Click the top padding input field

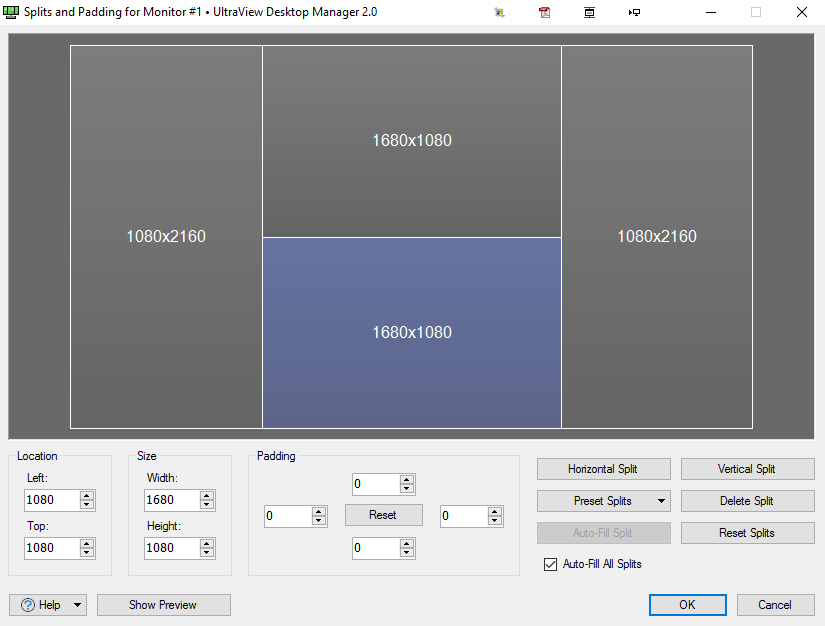point(376,484)
